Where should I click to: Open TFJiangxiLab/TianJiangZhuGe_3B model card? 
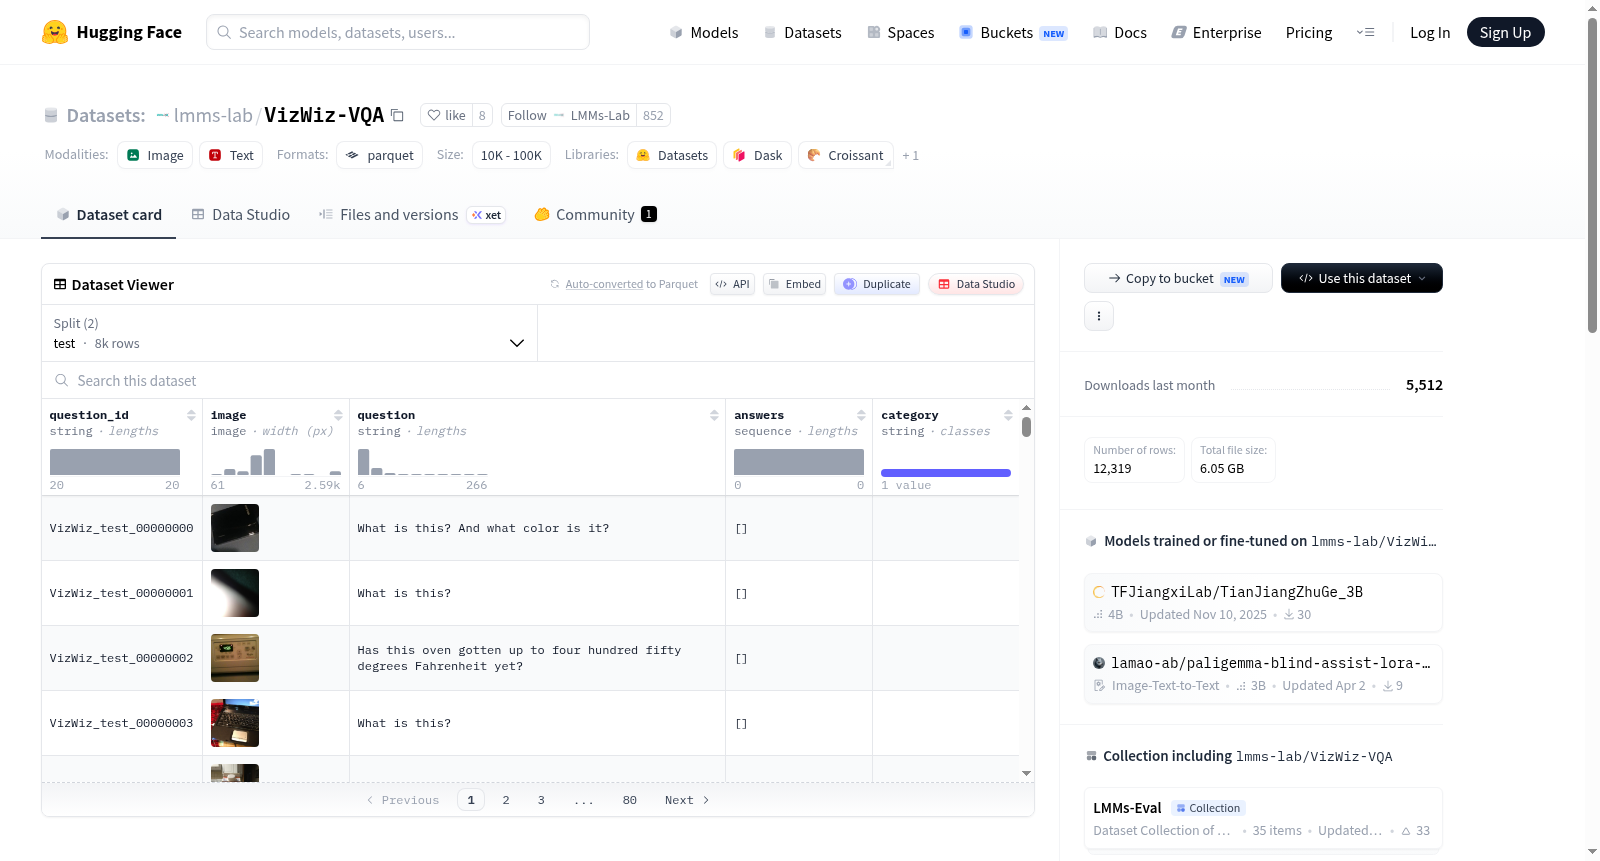(1263, 602)
